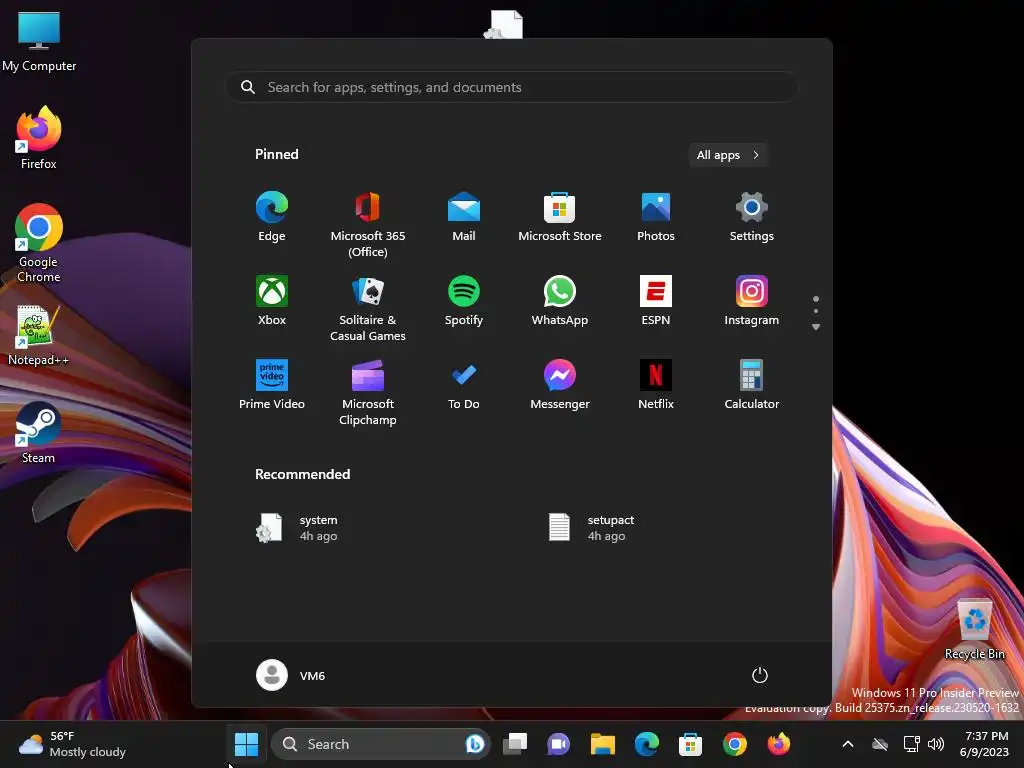Select the Firefox desktop shortcut
The width and height of the screenshot is (1024, 768).
pos(39,138)
